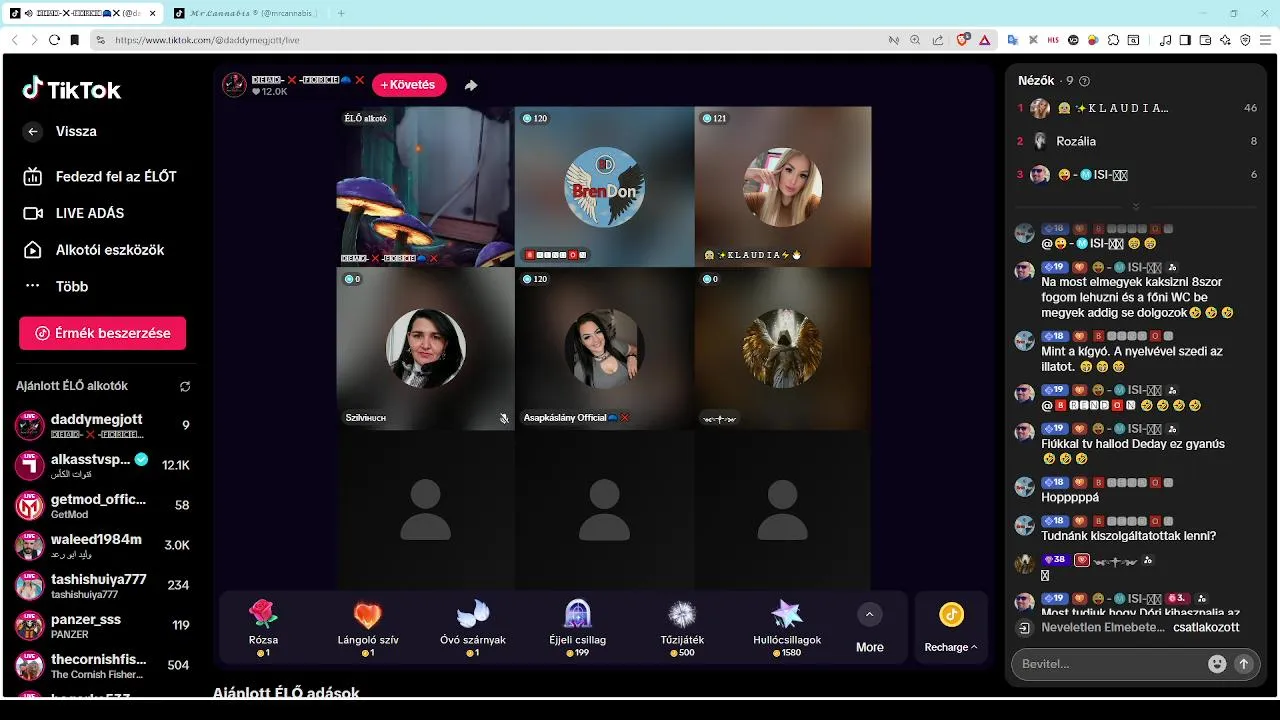The image size is (1280, 720).
Task: Select Asapkáslány Official guest tile
Action: 604,349
